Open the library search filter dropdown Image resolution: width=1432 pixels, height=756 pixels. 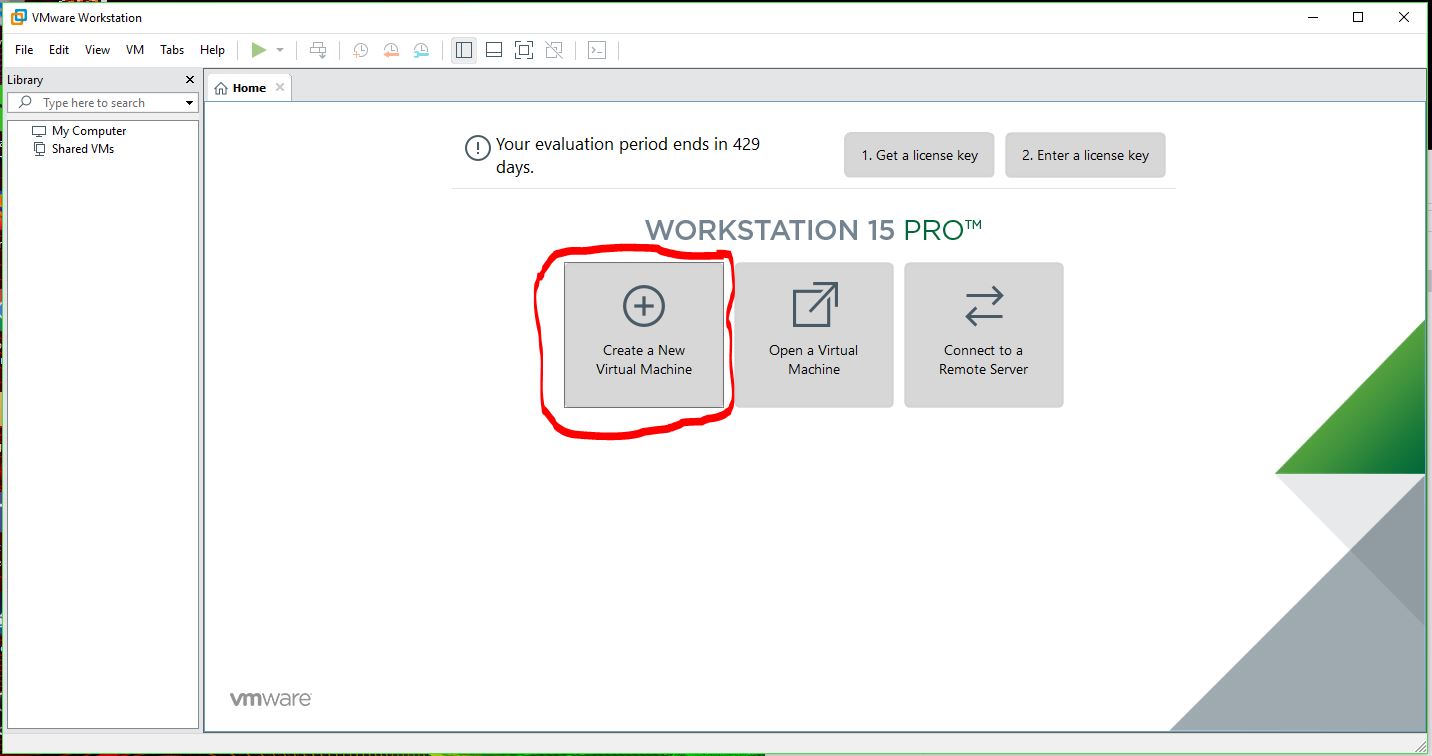pos(189,102)
